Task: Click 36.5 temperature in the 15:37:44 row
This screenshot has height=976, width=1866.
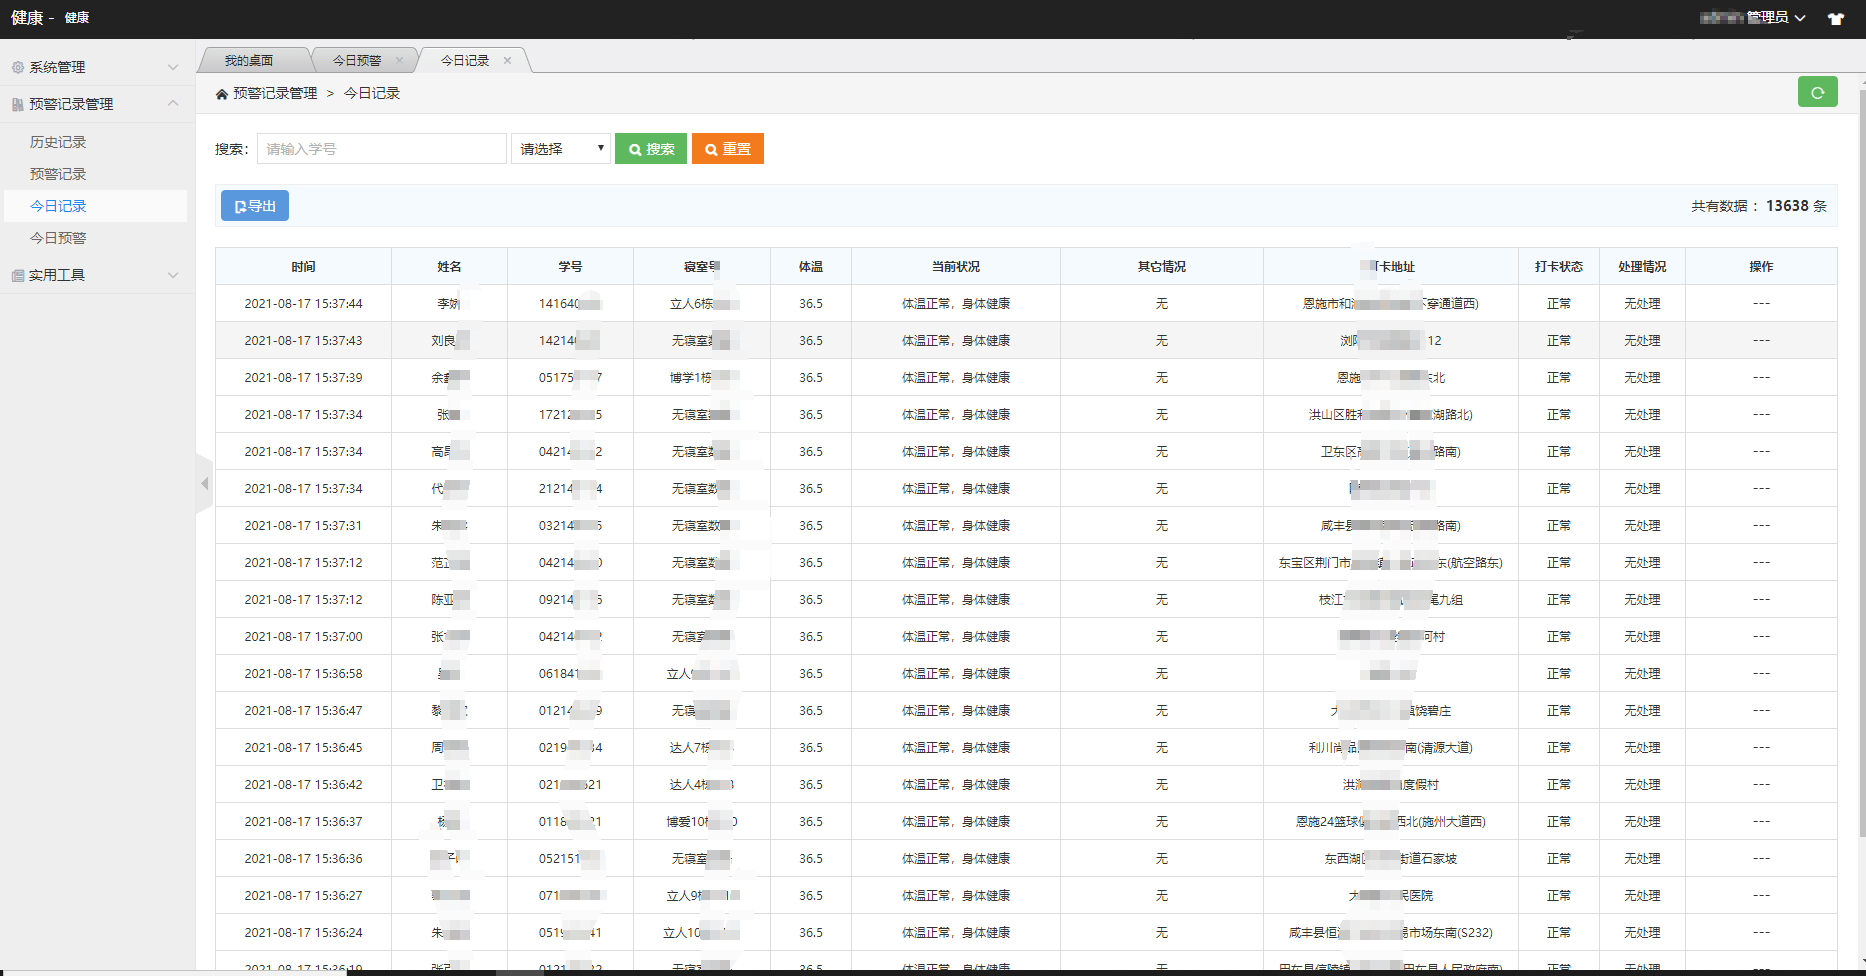Action: click(811, 304)
